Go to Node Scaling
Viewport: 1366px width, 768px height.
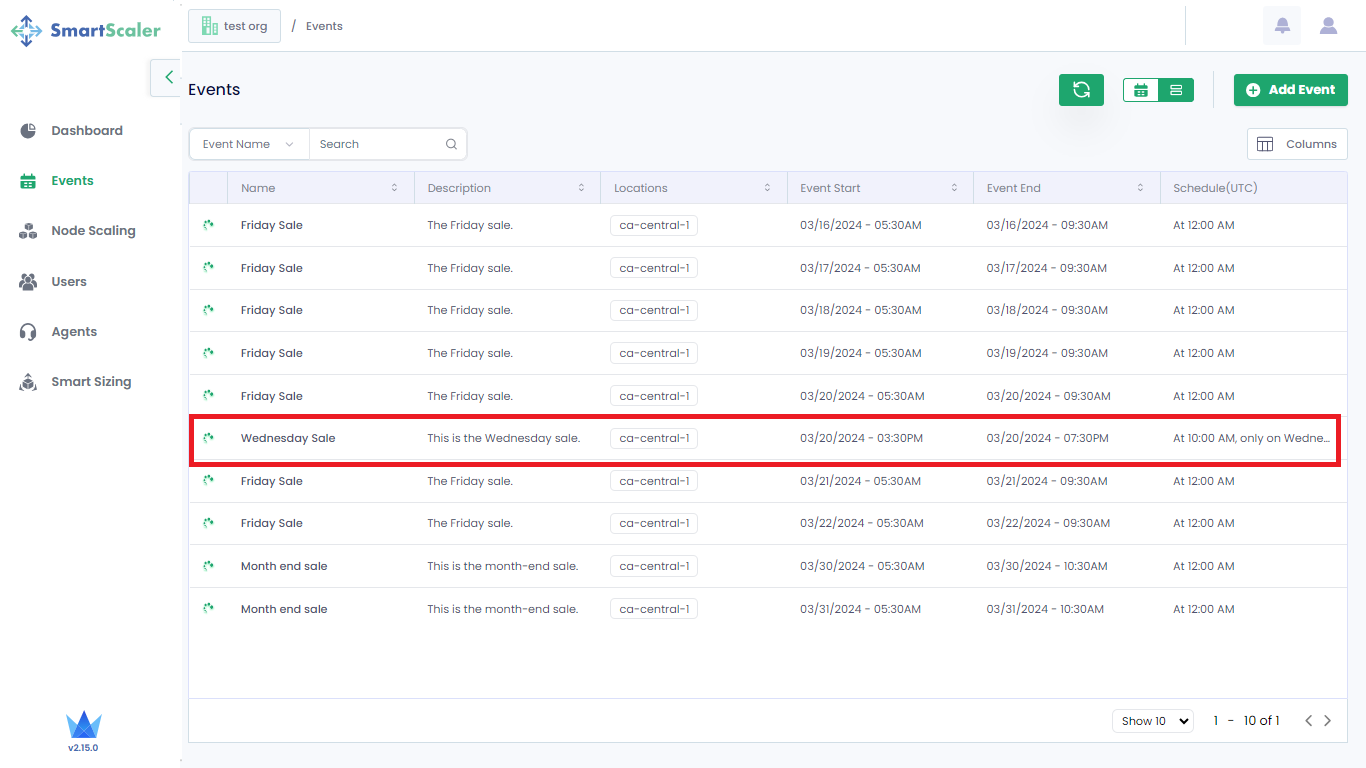pyautogui.click(x=93, y=231)
